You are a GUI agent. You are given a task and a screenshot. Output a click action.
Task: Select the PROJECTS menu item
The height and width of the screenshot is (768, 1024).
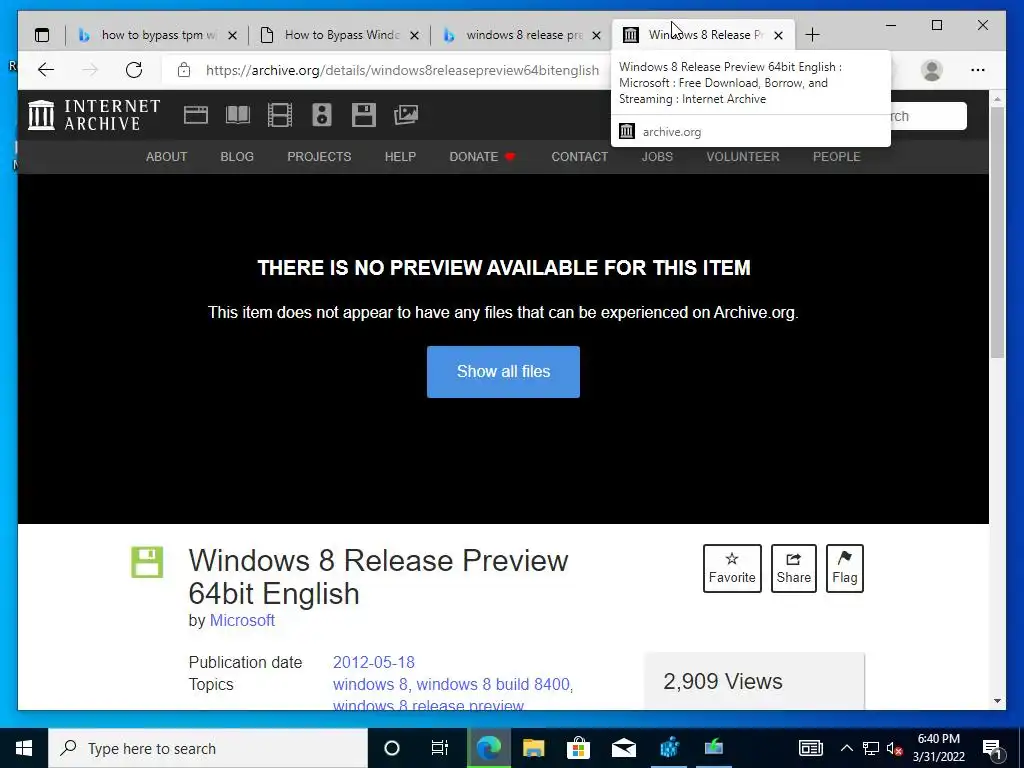coord(319,157)
